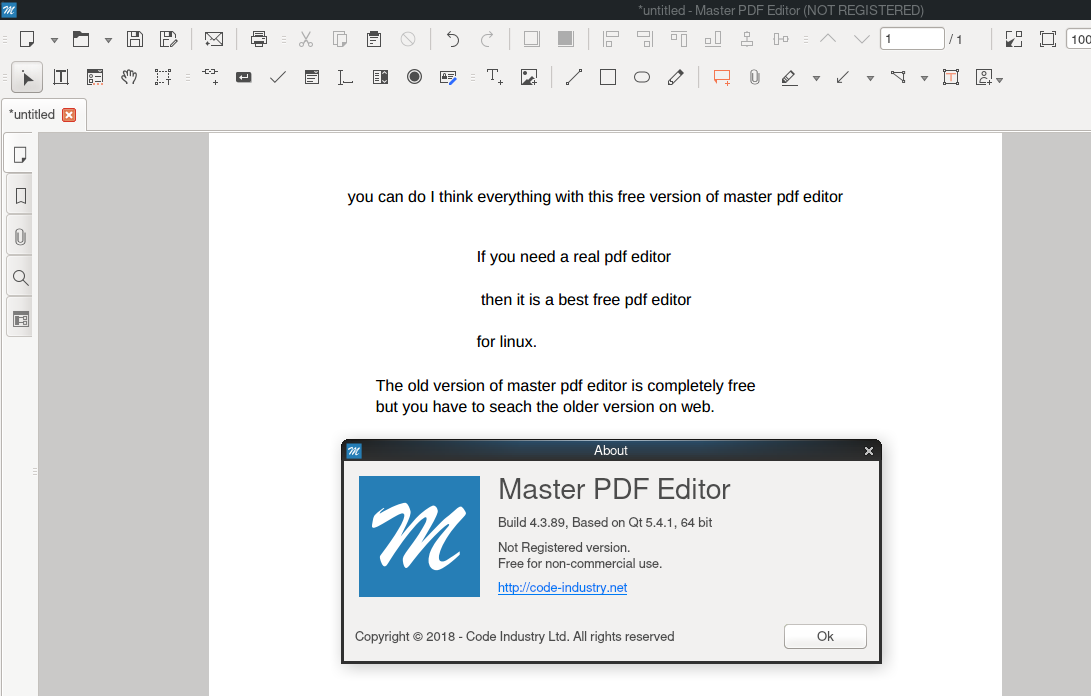1091x696 pixels.
Task: Open the Attachments side panel
Action: pyautogui.click(x=20, y=237)
